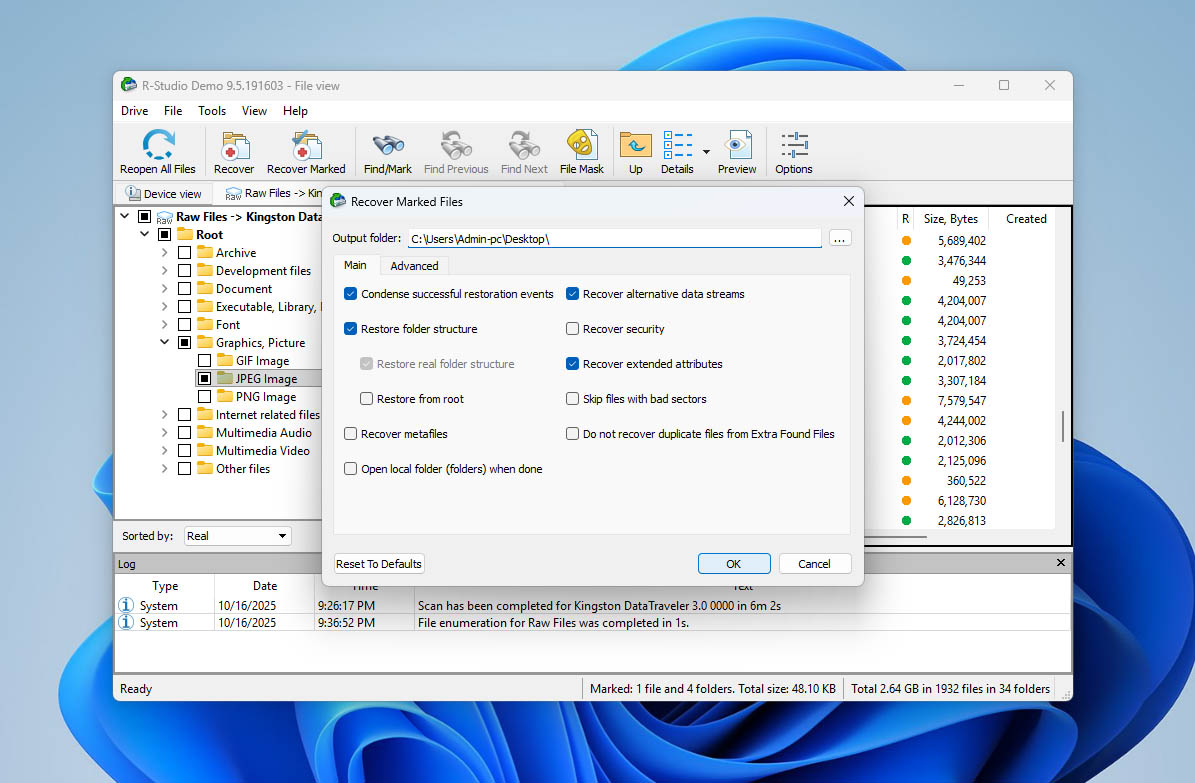Disable Recover extended attributes
Image resolution: width=1195 pixels, height=783 pixels.
pos(572,363)
